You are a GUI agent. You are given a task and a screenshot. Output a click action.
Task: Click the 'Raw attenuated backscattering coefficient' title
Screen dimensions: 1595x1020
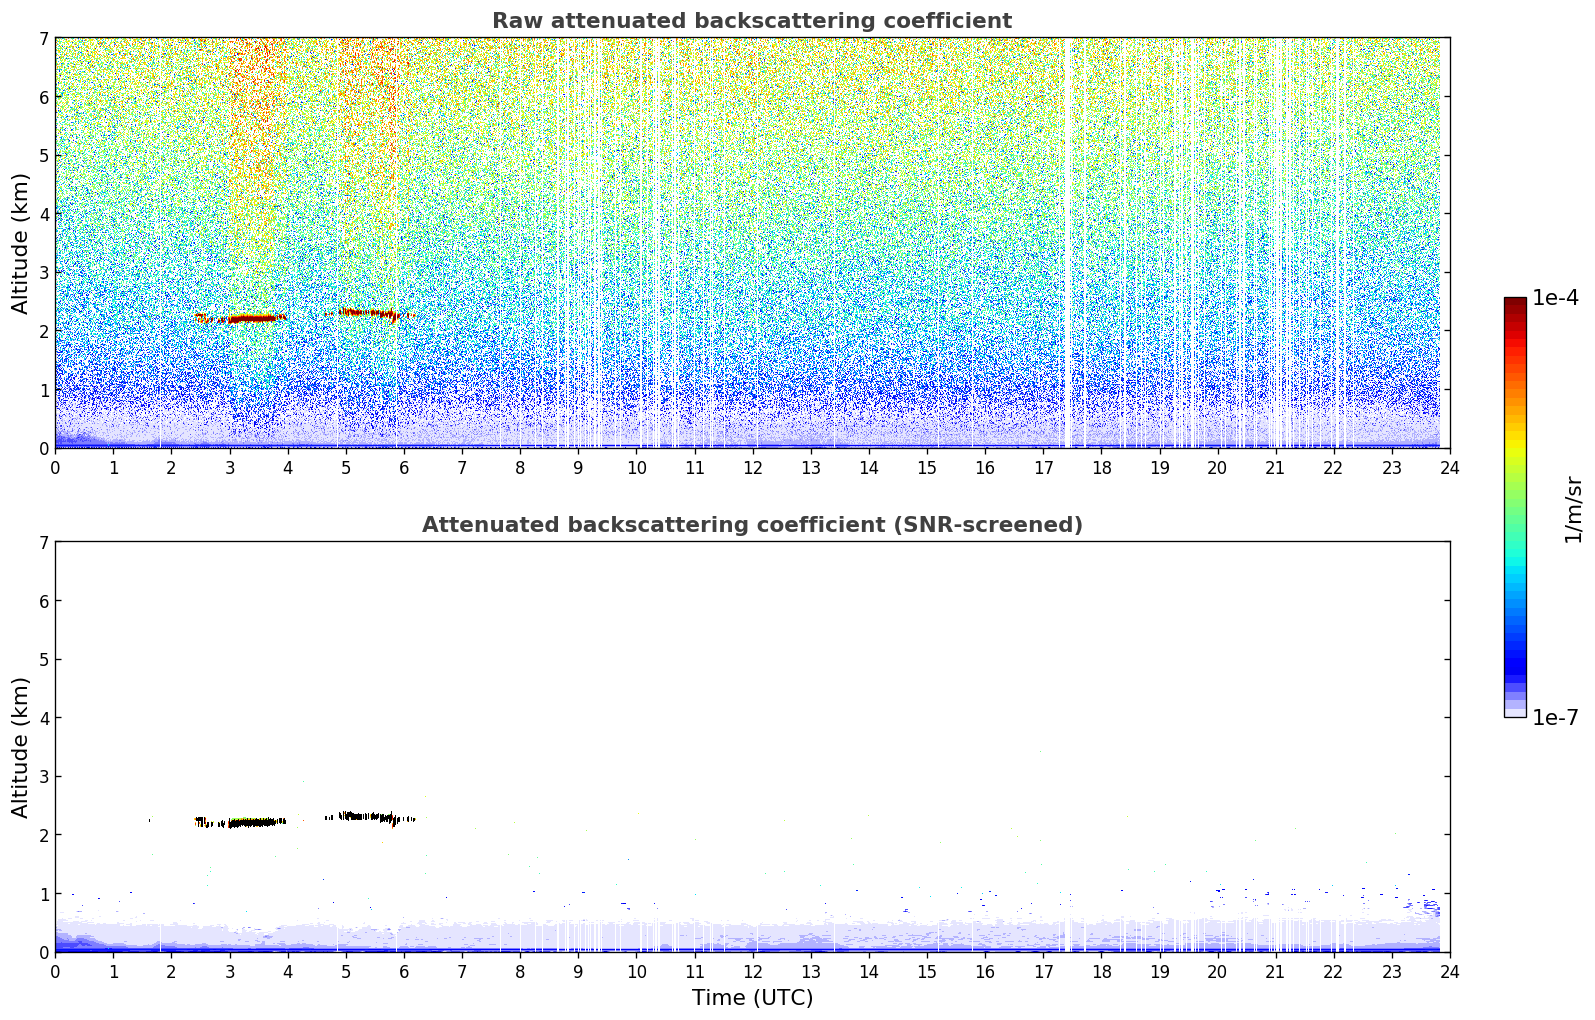pyautogui.click(x=752, y=21)
